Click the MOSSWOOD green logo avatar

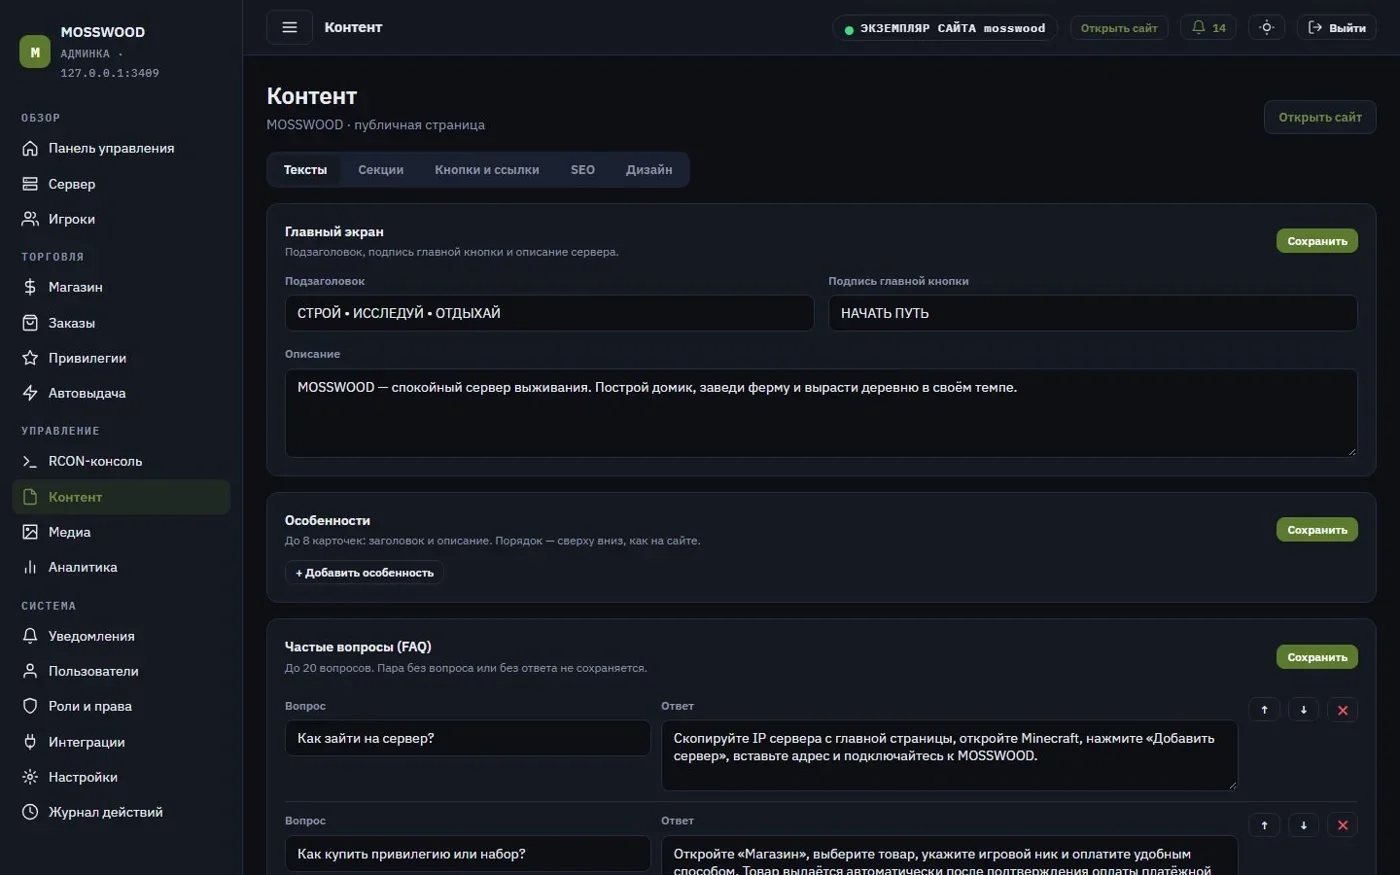point(35,52)
